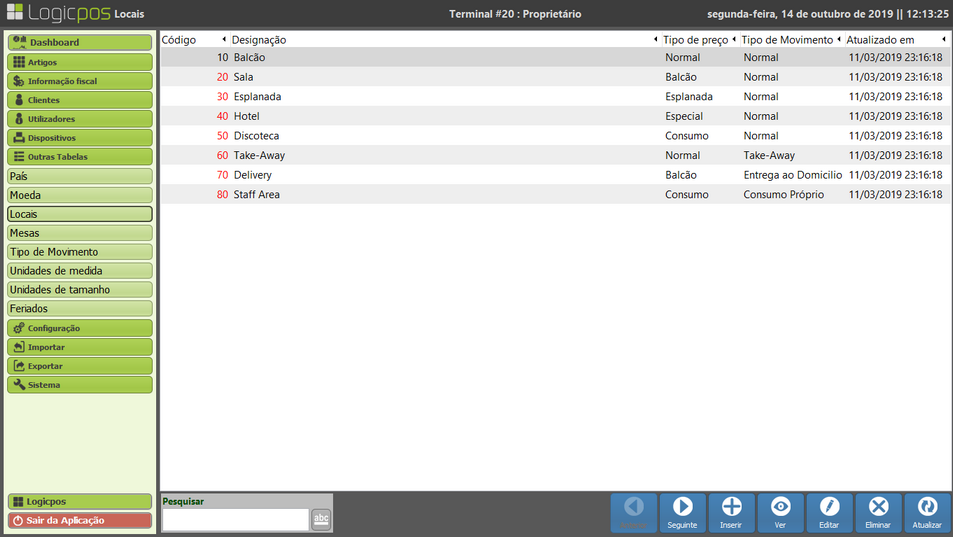953x537 pixels.
Task: Select the Tipo de Movimento menu item
Action: pos(80,252)
